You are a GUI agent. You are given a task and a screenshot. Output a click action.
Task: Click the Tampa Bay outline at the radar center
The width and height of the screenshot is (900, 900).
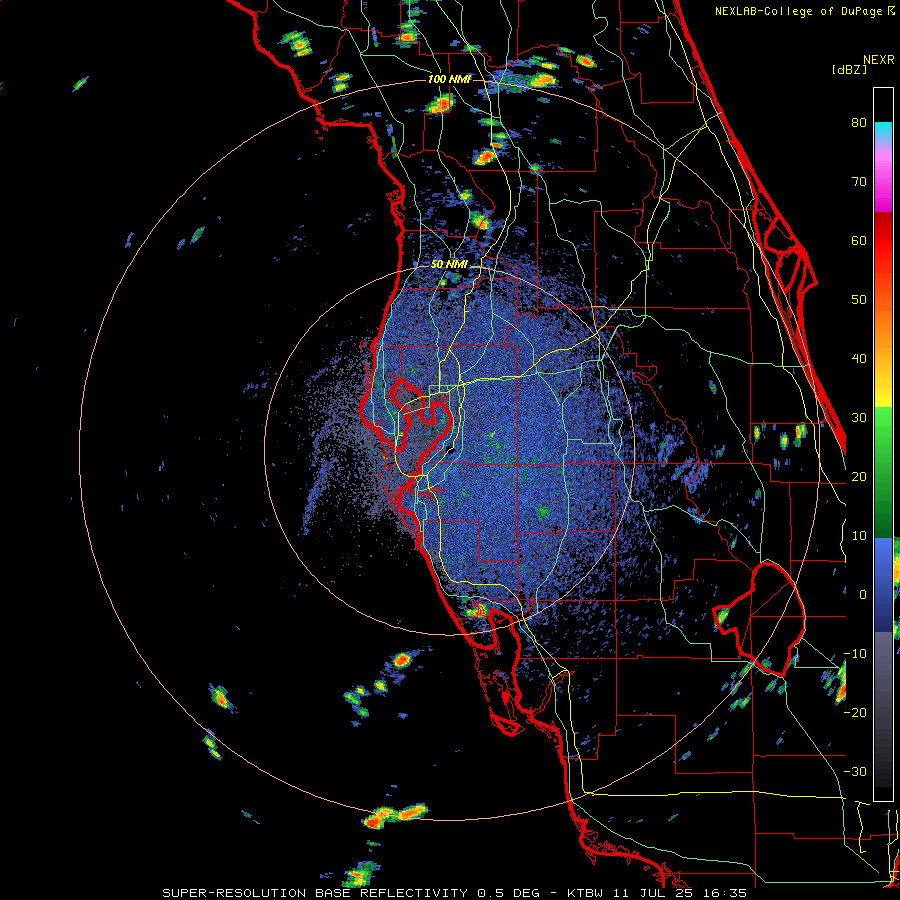click(x=422, y=428)
